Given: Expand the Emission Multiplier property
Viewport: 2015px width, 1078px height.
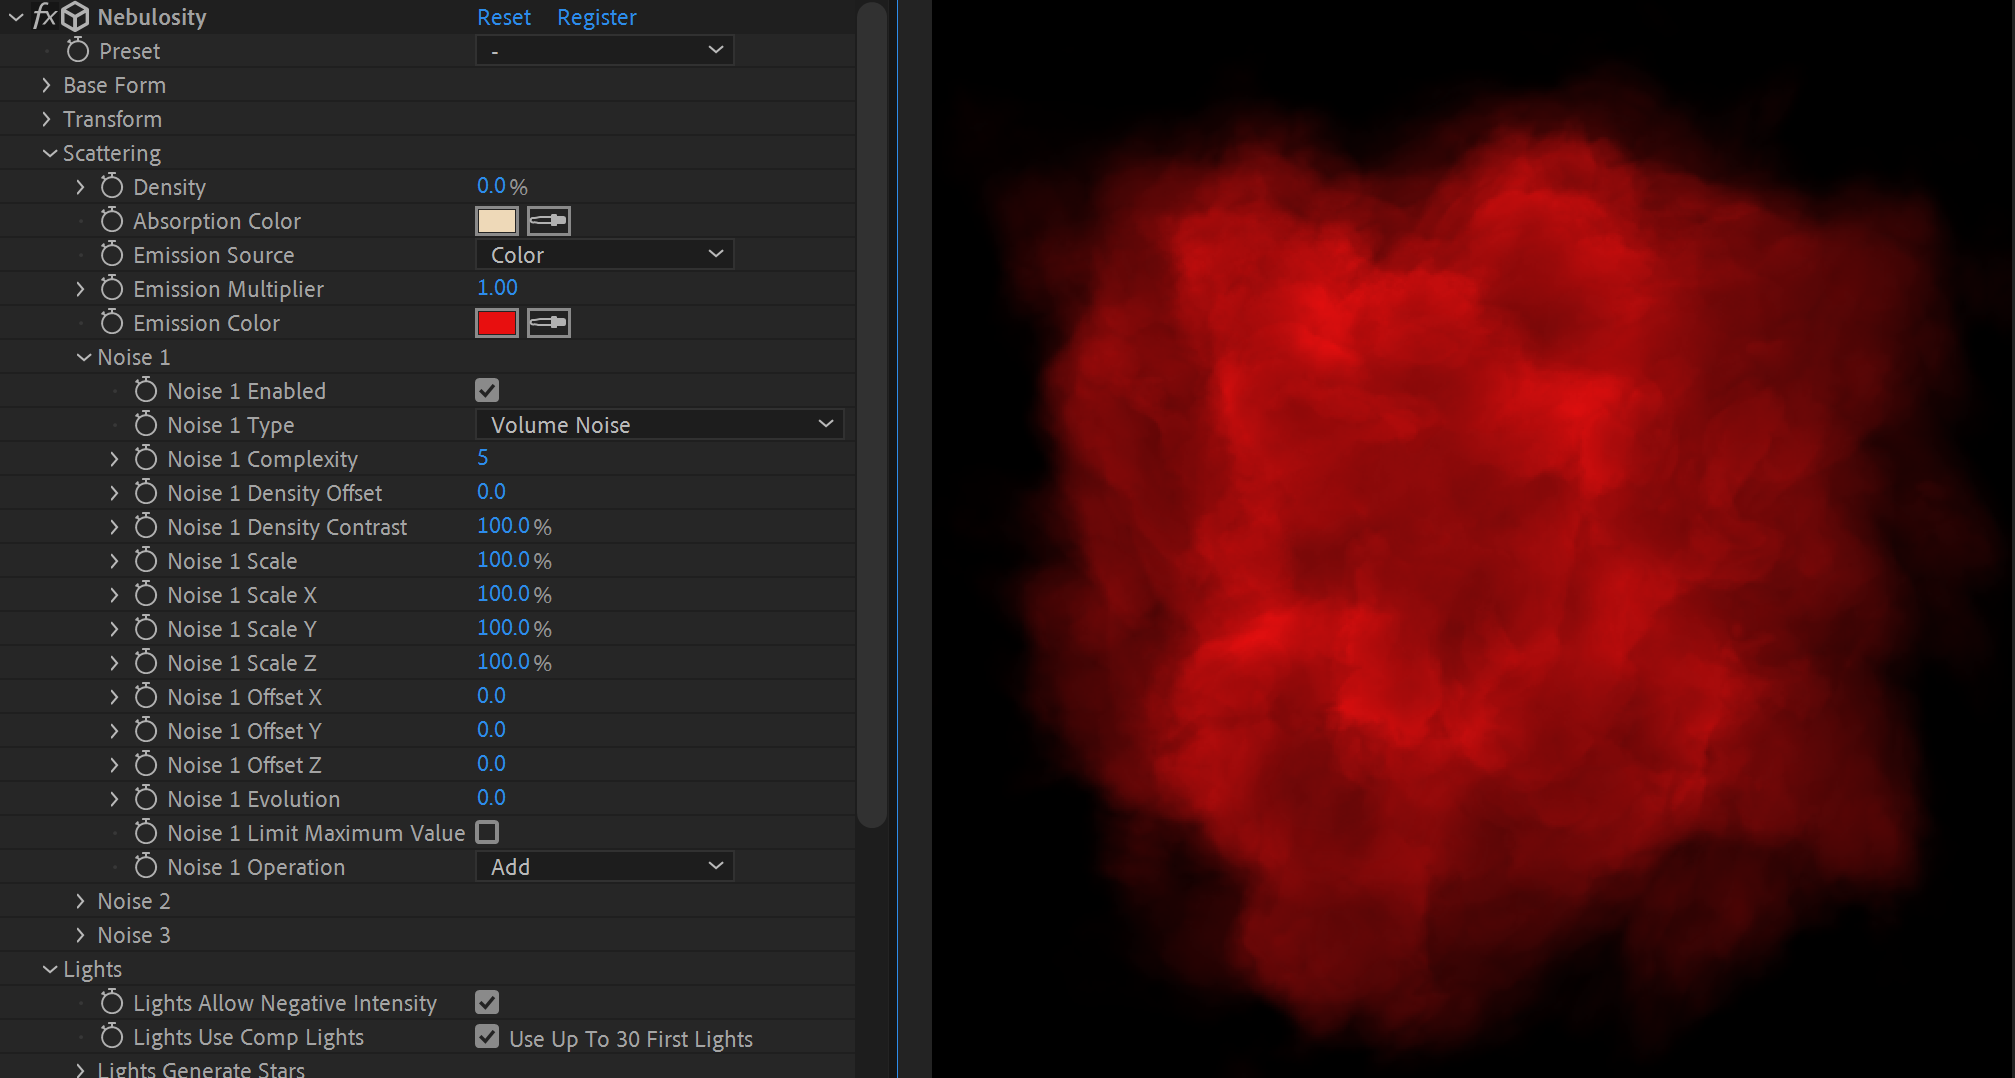Looking at the screenshot, I should (80, 289).
